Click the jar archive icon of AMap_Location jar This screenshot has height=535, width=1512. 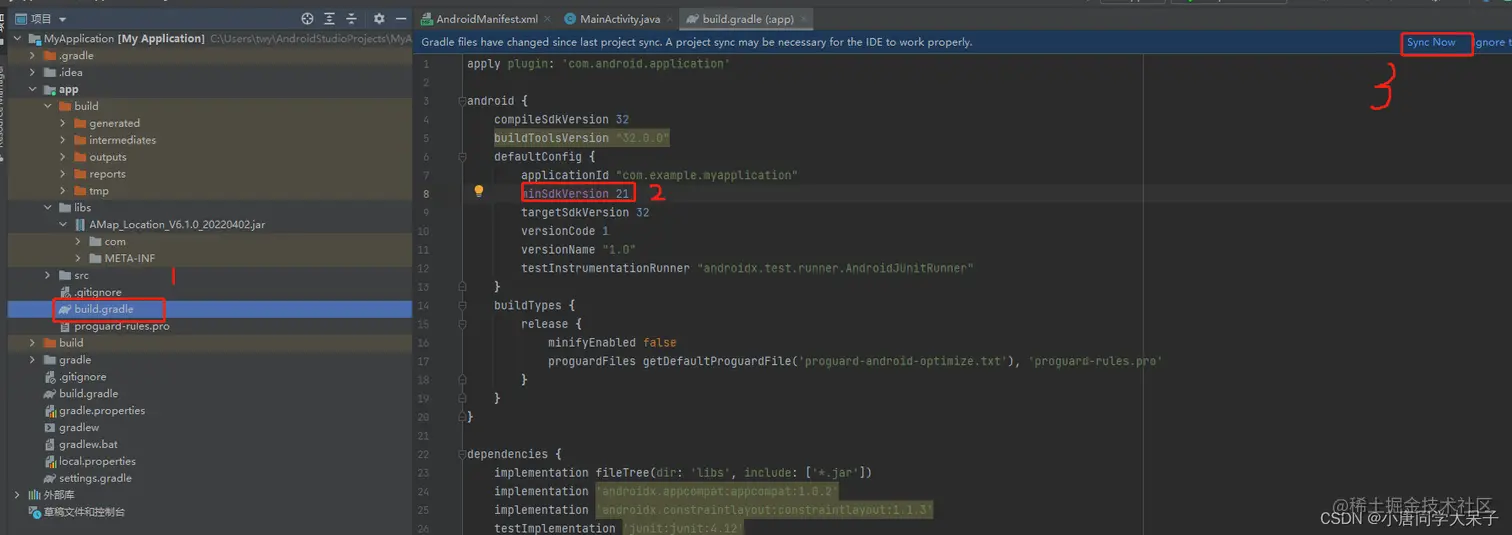click(x=81, y=225)
